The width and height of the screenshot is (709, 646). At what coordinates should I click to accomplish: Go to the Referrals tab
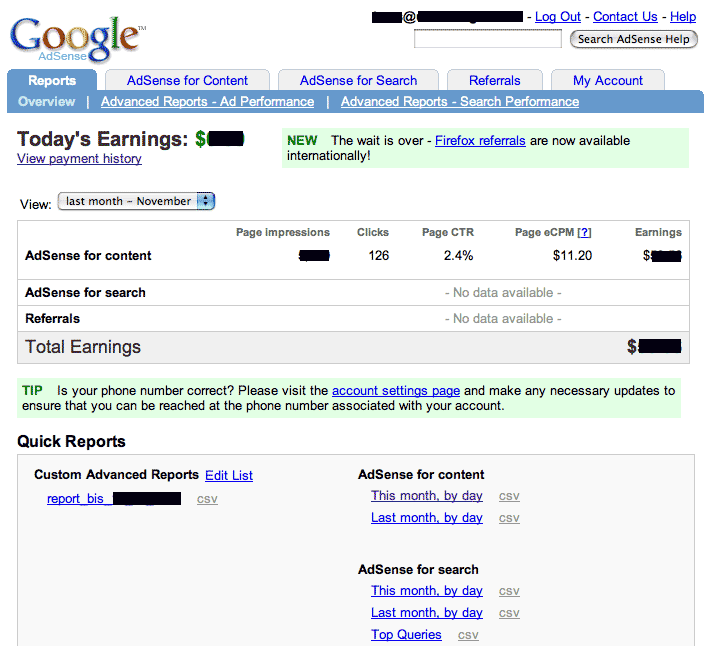click(495, 80)
